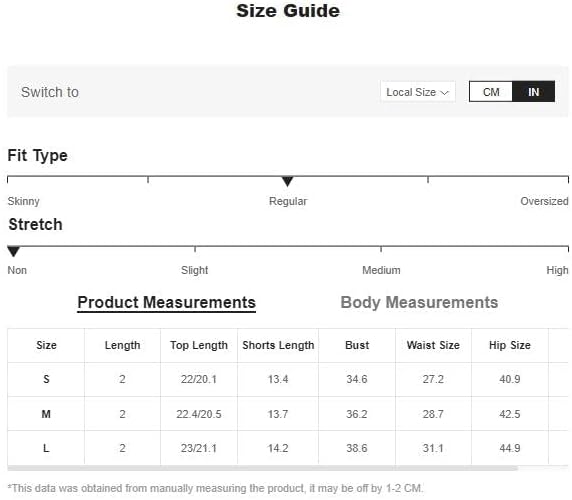
Task: Click the Hip Size column header
Action: (510, 345)
